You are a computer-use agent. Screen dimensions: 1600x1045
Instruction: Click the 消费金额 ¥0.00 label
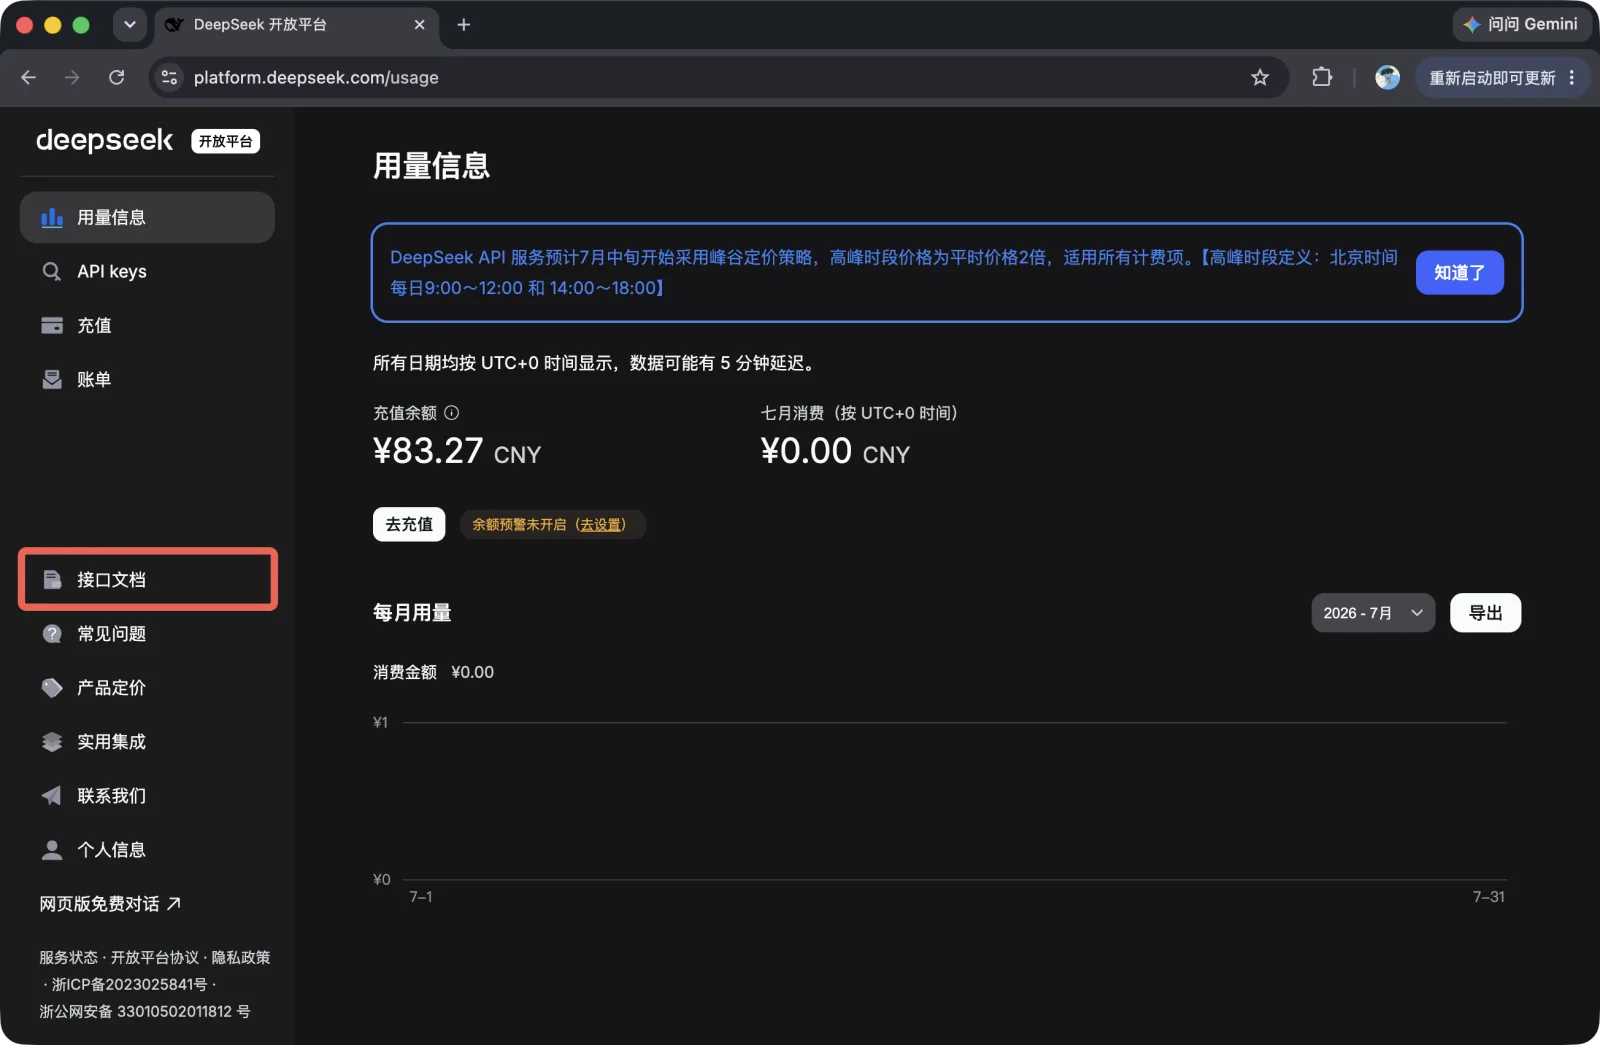433,672
